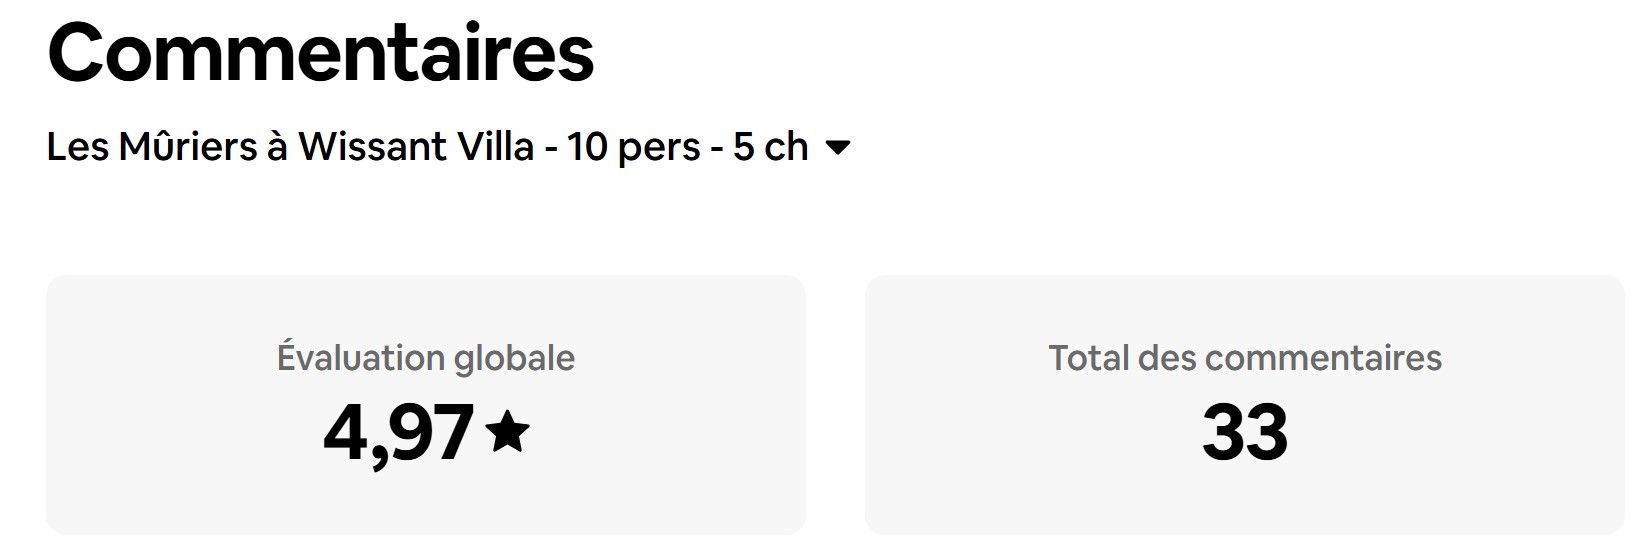Click the star icon beside 4,97
Screen dimensions: 1645x550
(507, 432)
